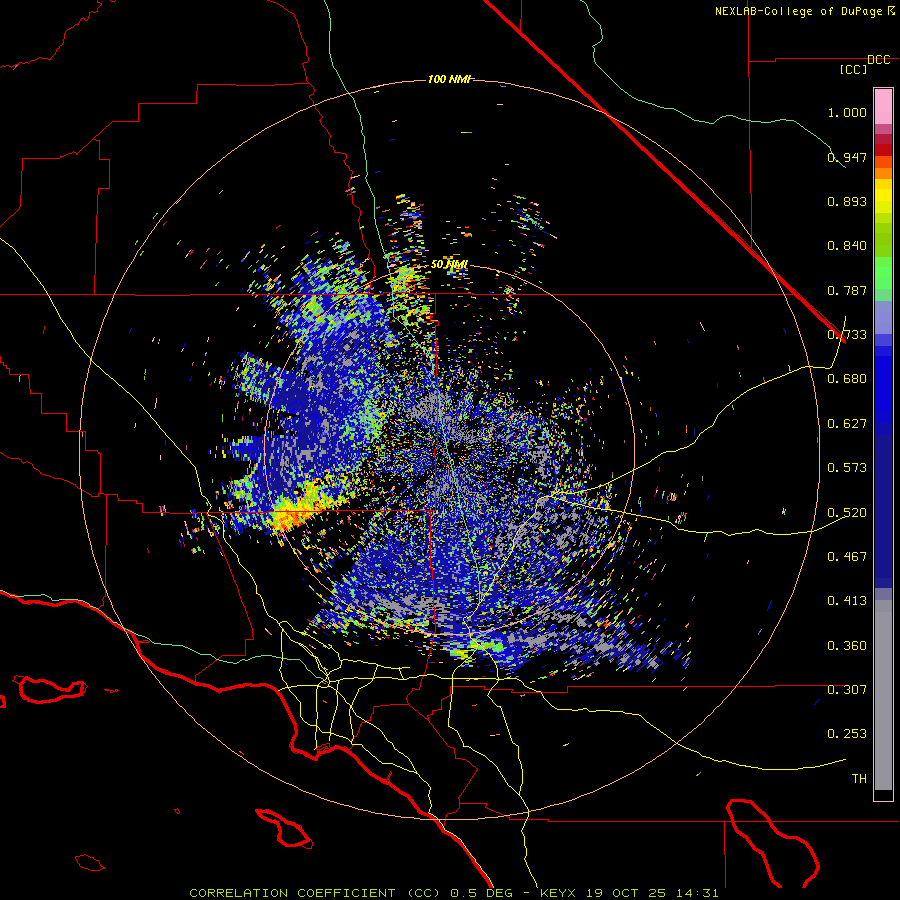Click the TH label at the scale bottom
900x900 pixels.
pyautogui.click(x=859, y=779)
